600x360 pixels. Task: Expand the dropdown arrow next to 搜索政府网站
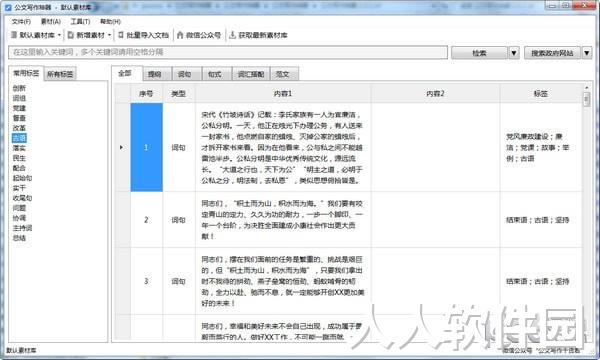[x=587, y=53]
